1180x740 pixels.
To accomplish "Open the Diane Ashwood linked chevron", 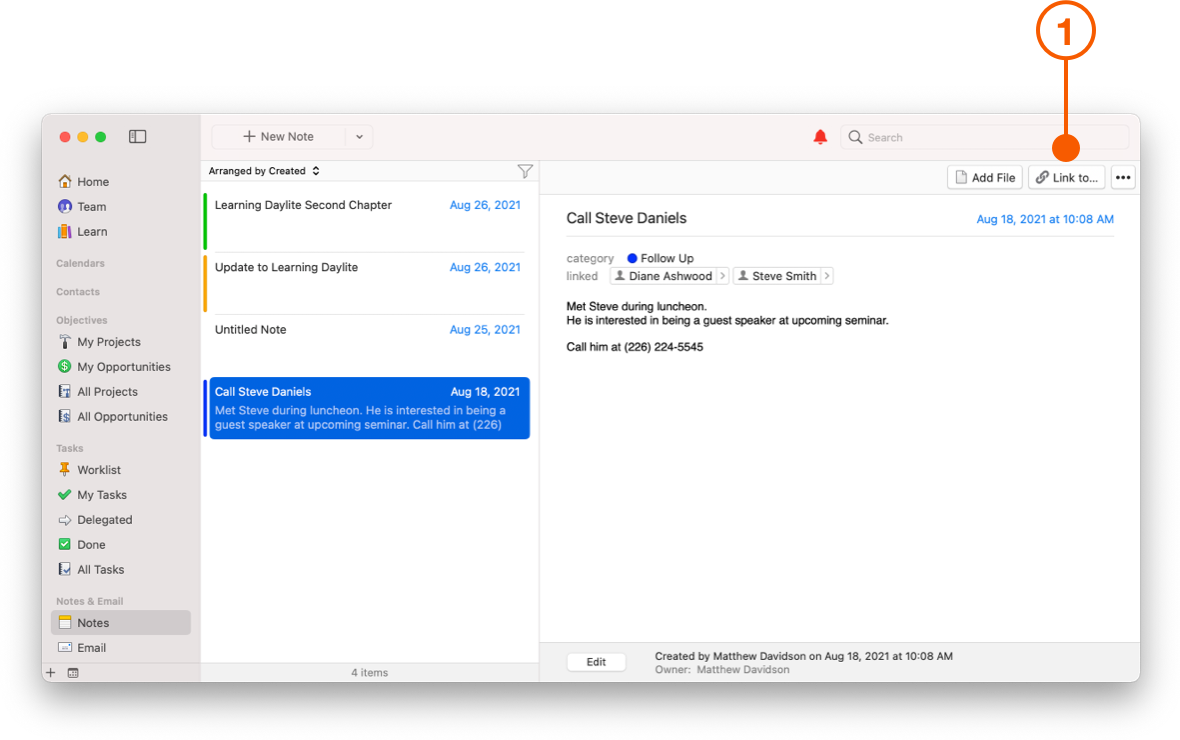I will [722, 276].
